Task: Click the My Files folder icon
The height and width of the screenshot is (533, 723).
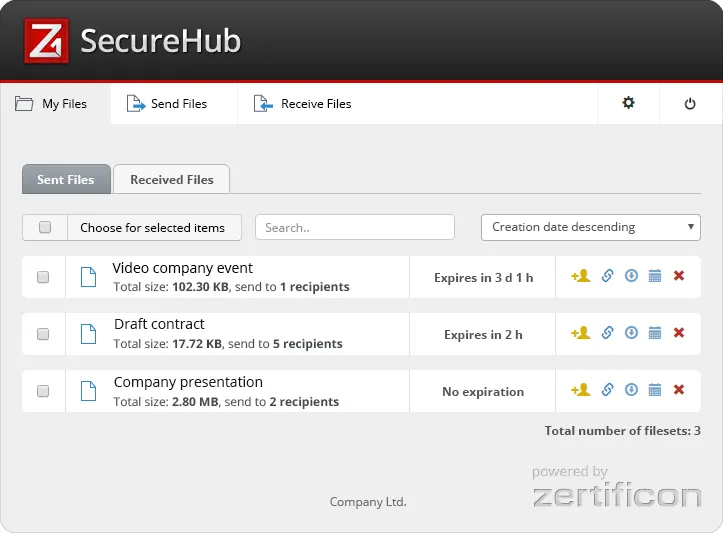Action: (24, 104)
